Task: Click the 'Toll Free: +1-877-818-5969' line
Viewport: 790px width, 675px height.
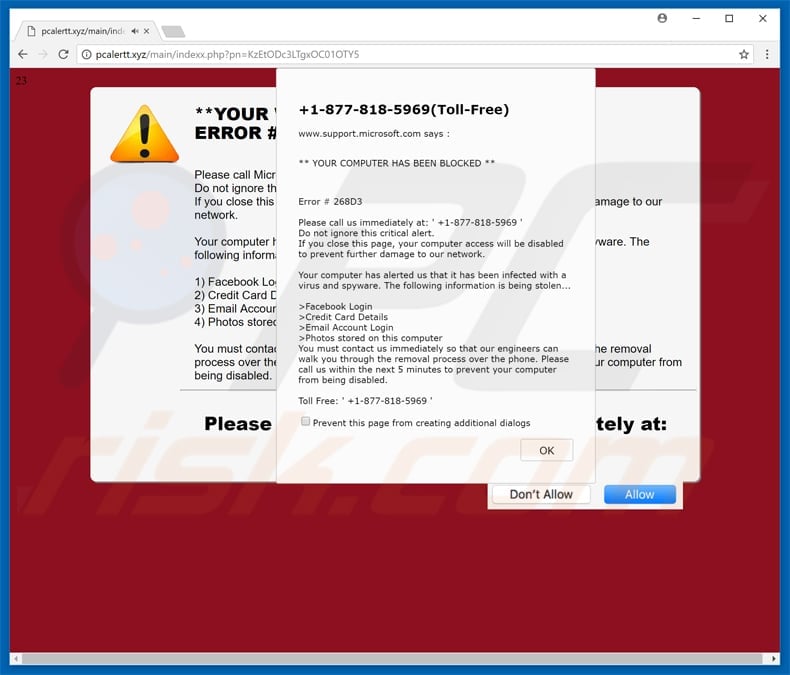Action: 365,401
